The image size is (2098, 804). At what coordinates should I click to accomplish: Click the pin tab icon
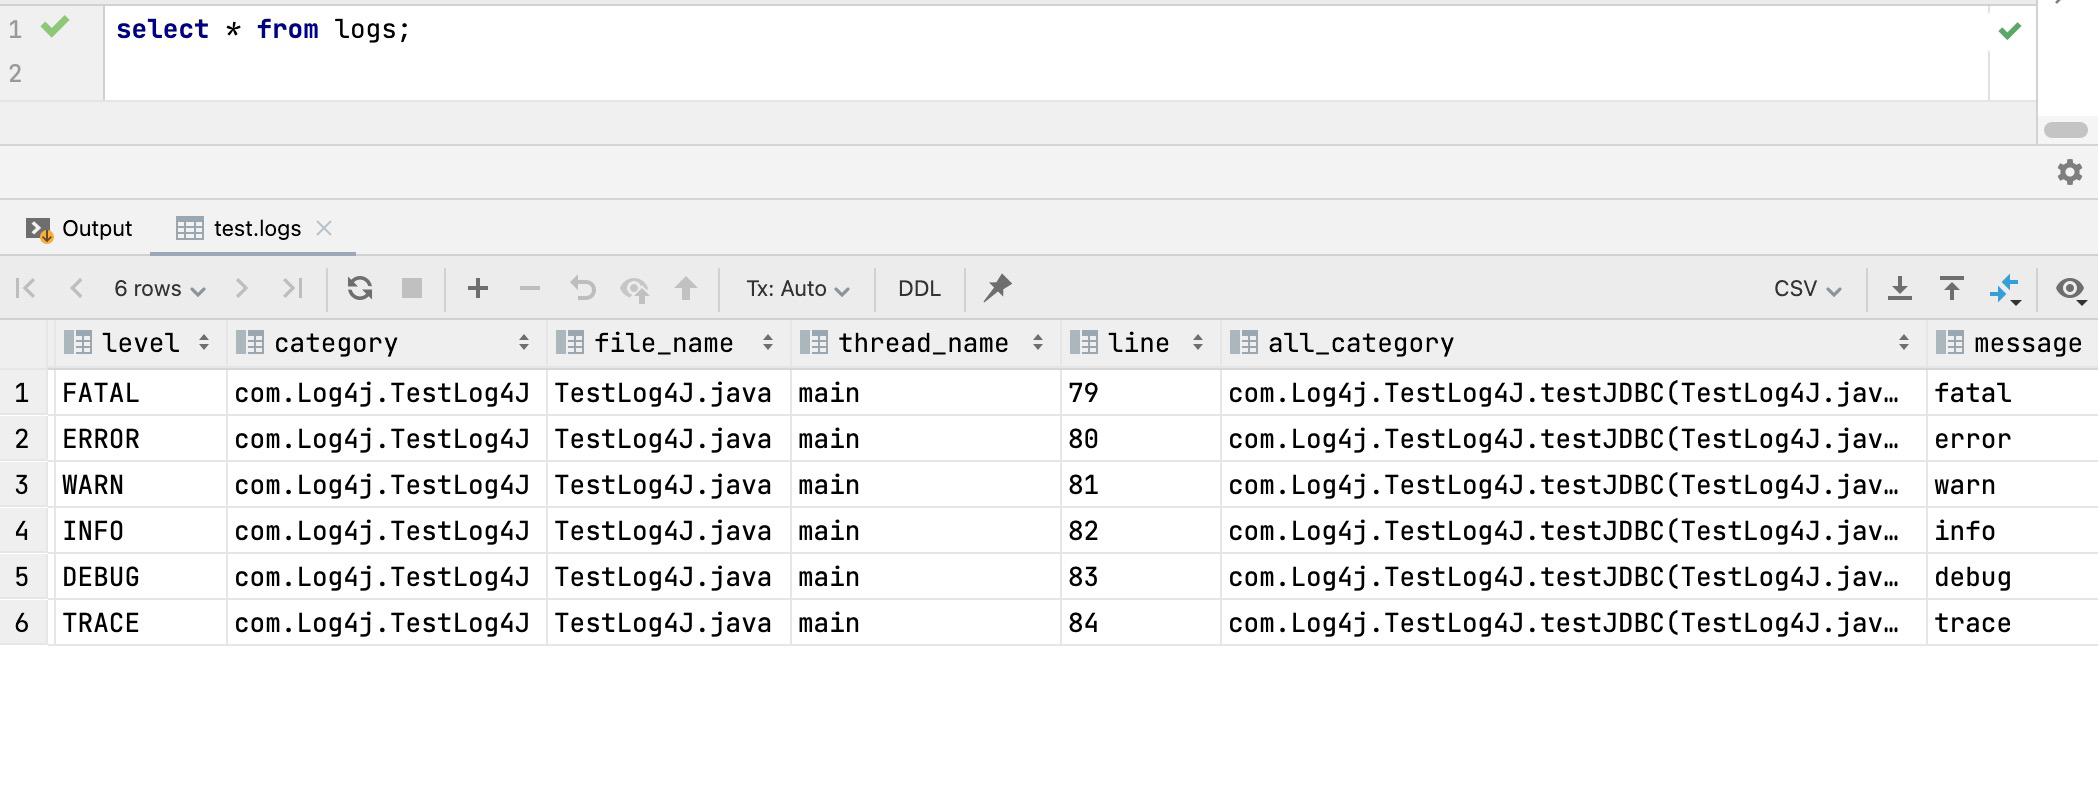(997, 289)
